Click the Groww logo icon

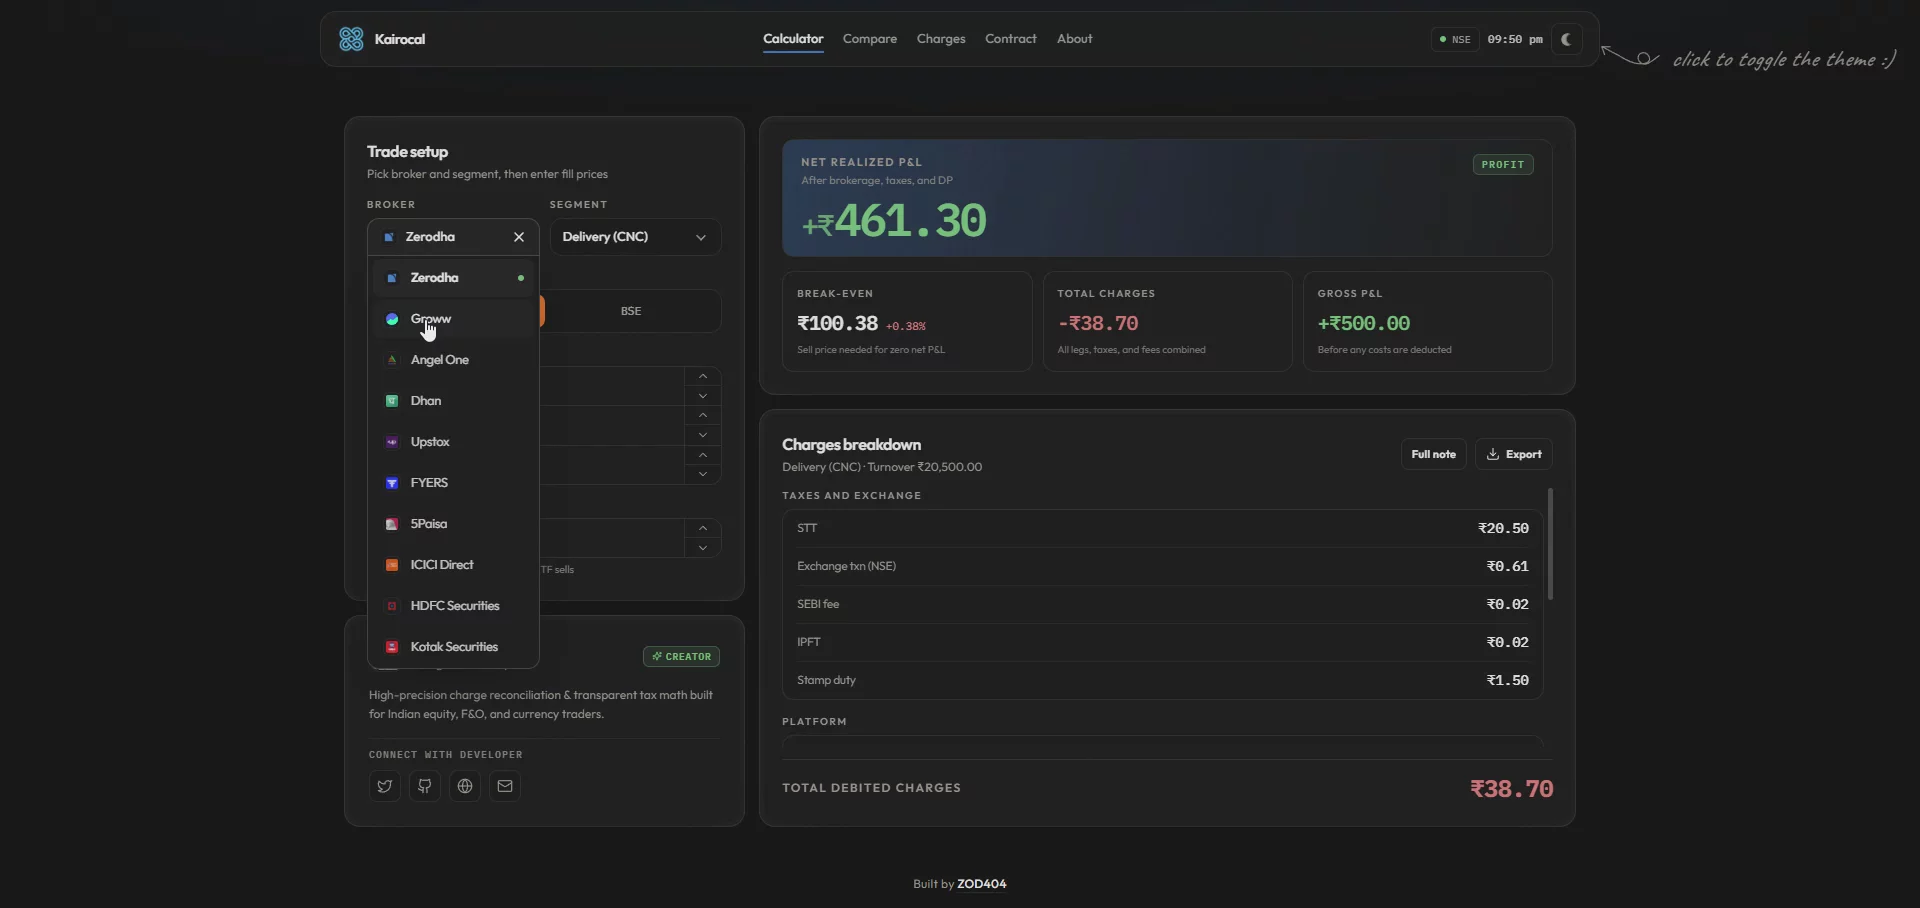point(392,319)
